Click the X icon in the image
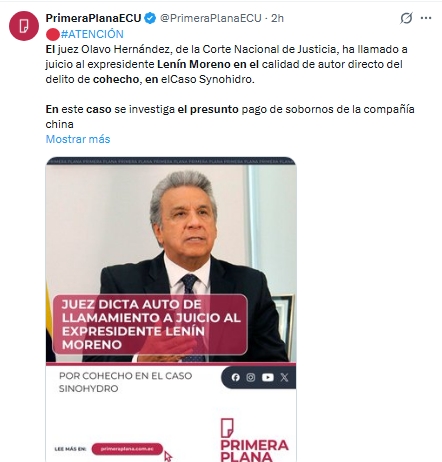The width and height of the screenshot is (442, 462). coord(284,377)
